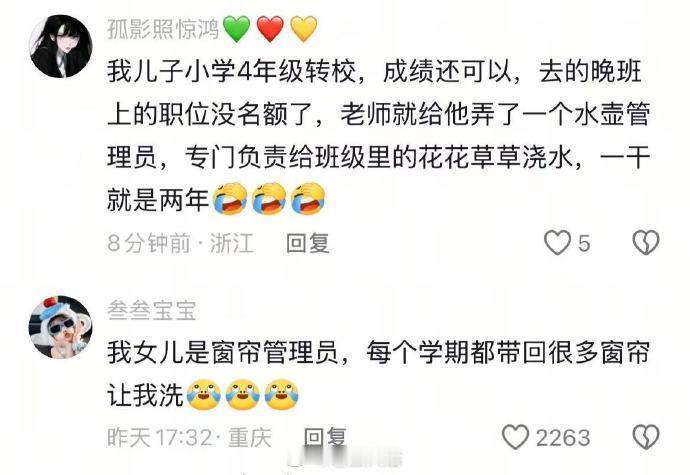
Task: Click the red heart emoji beside 孤影照惊鸿
Action: point(270,29)
